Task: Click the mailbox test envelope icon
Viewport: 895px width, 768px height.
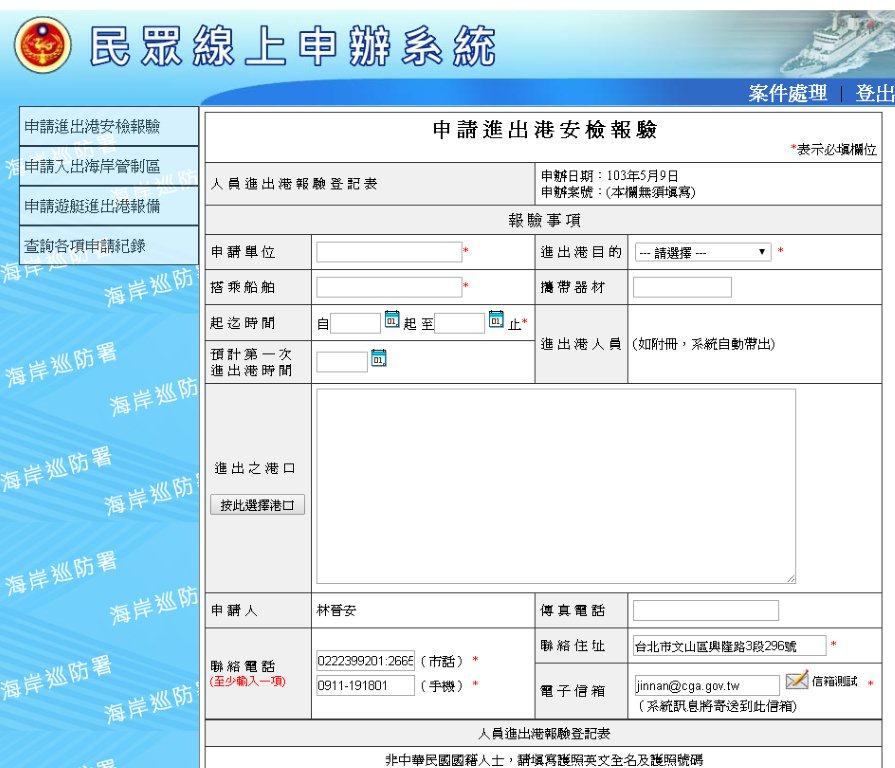Action: [796, 682]
